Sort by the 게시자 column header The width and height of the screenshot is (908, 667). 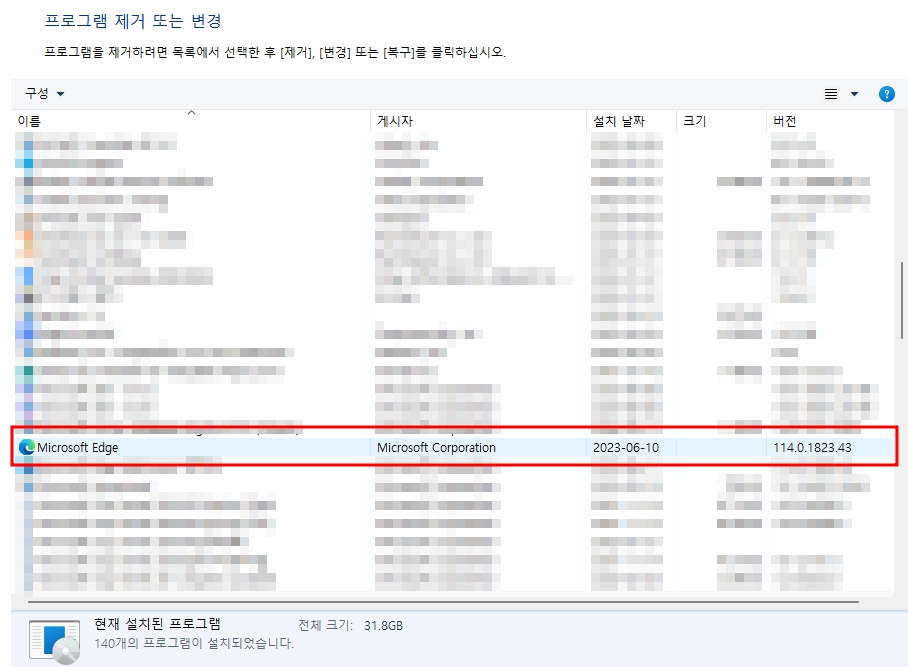point(478,121)
